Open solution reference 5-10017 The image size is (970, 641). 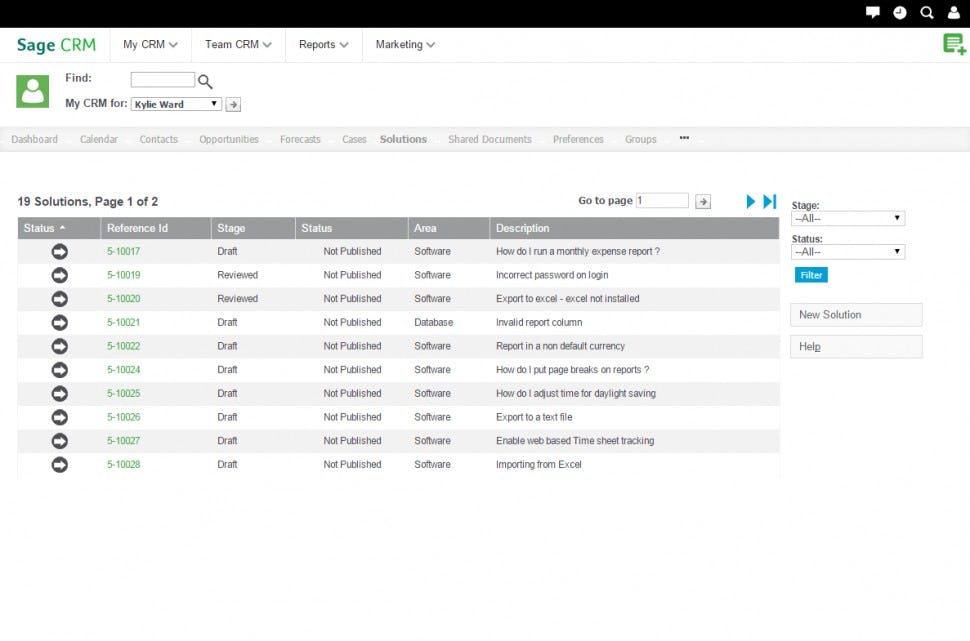pos(124,252)
